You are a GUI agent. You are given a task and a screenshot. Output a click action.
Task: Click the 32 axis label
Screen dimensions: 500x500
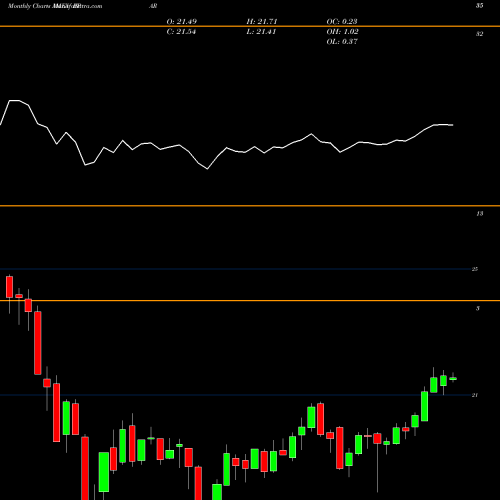point(479,34)
